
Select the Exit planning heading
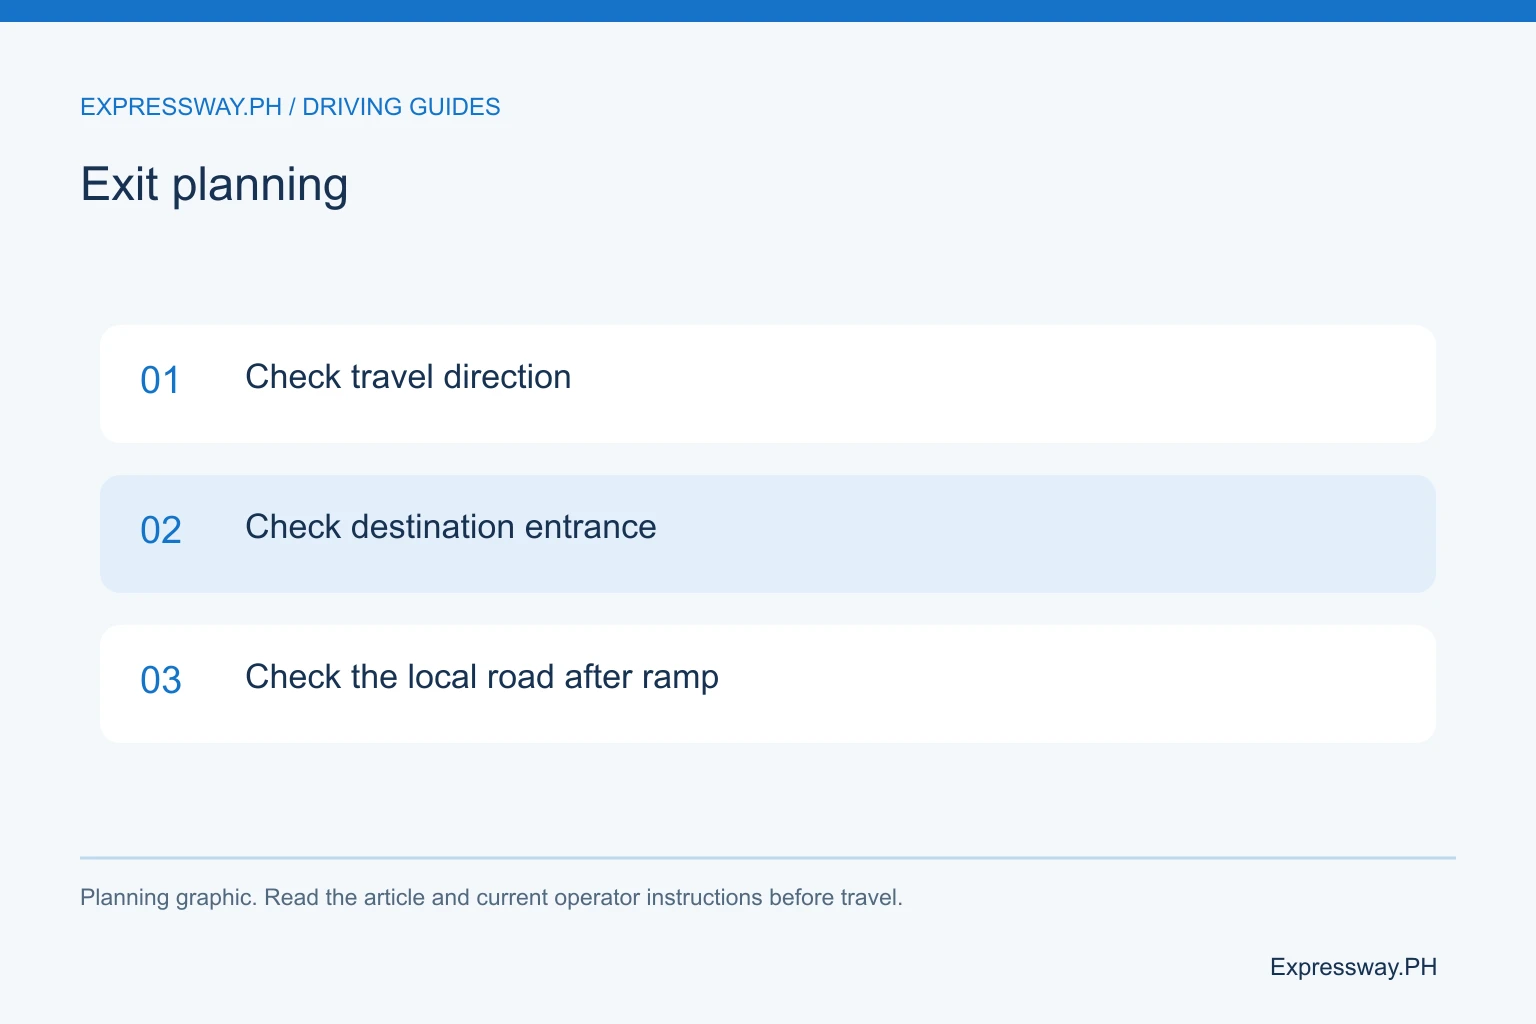[x=214, y=185]
